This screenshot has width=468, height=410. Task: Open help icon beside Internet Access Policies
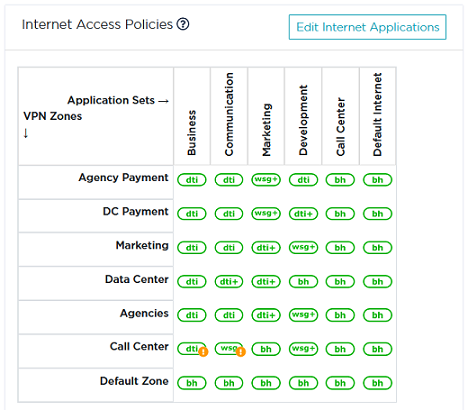(183, 24)
